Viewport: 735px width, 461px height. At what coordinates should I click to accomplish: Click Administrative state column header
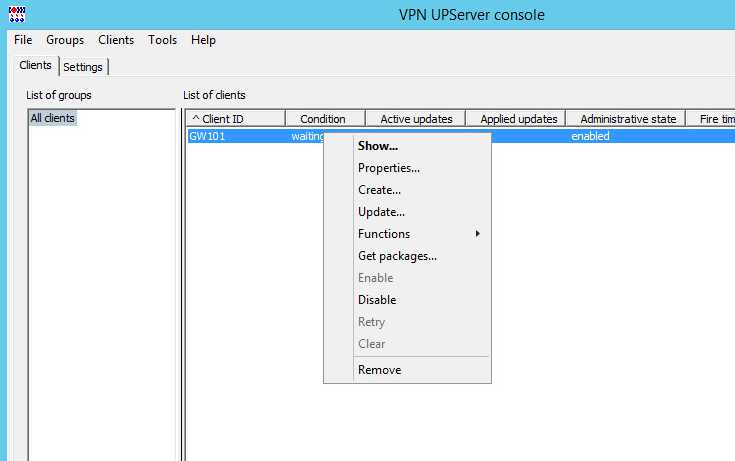pyautogui.click(x=626, y=119)
